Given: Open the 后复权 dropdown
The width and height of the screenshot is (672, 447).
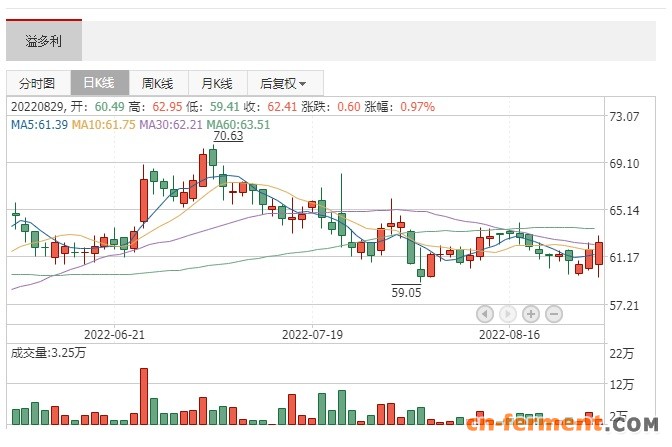Looking at the screenshot, I should pyautogui.click(x=285, y=83).
